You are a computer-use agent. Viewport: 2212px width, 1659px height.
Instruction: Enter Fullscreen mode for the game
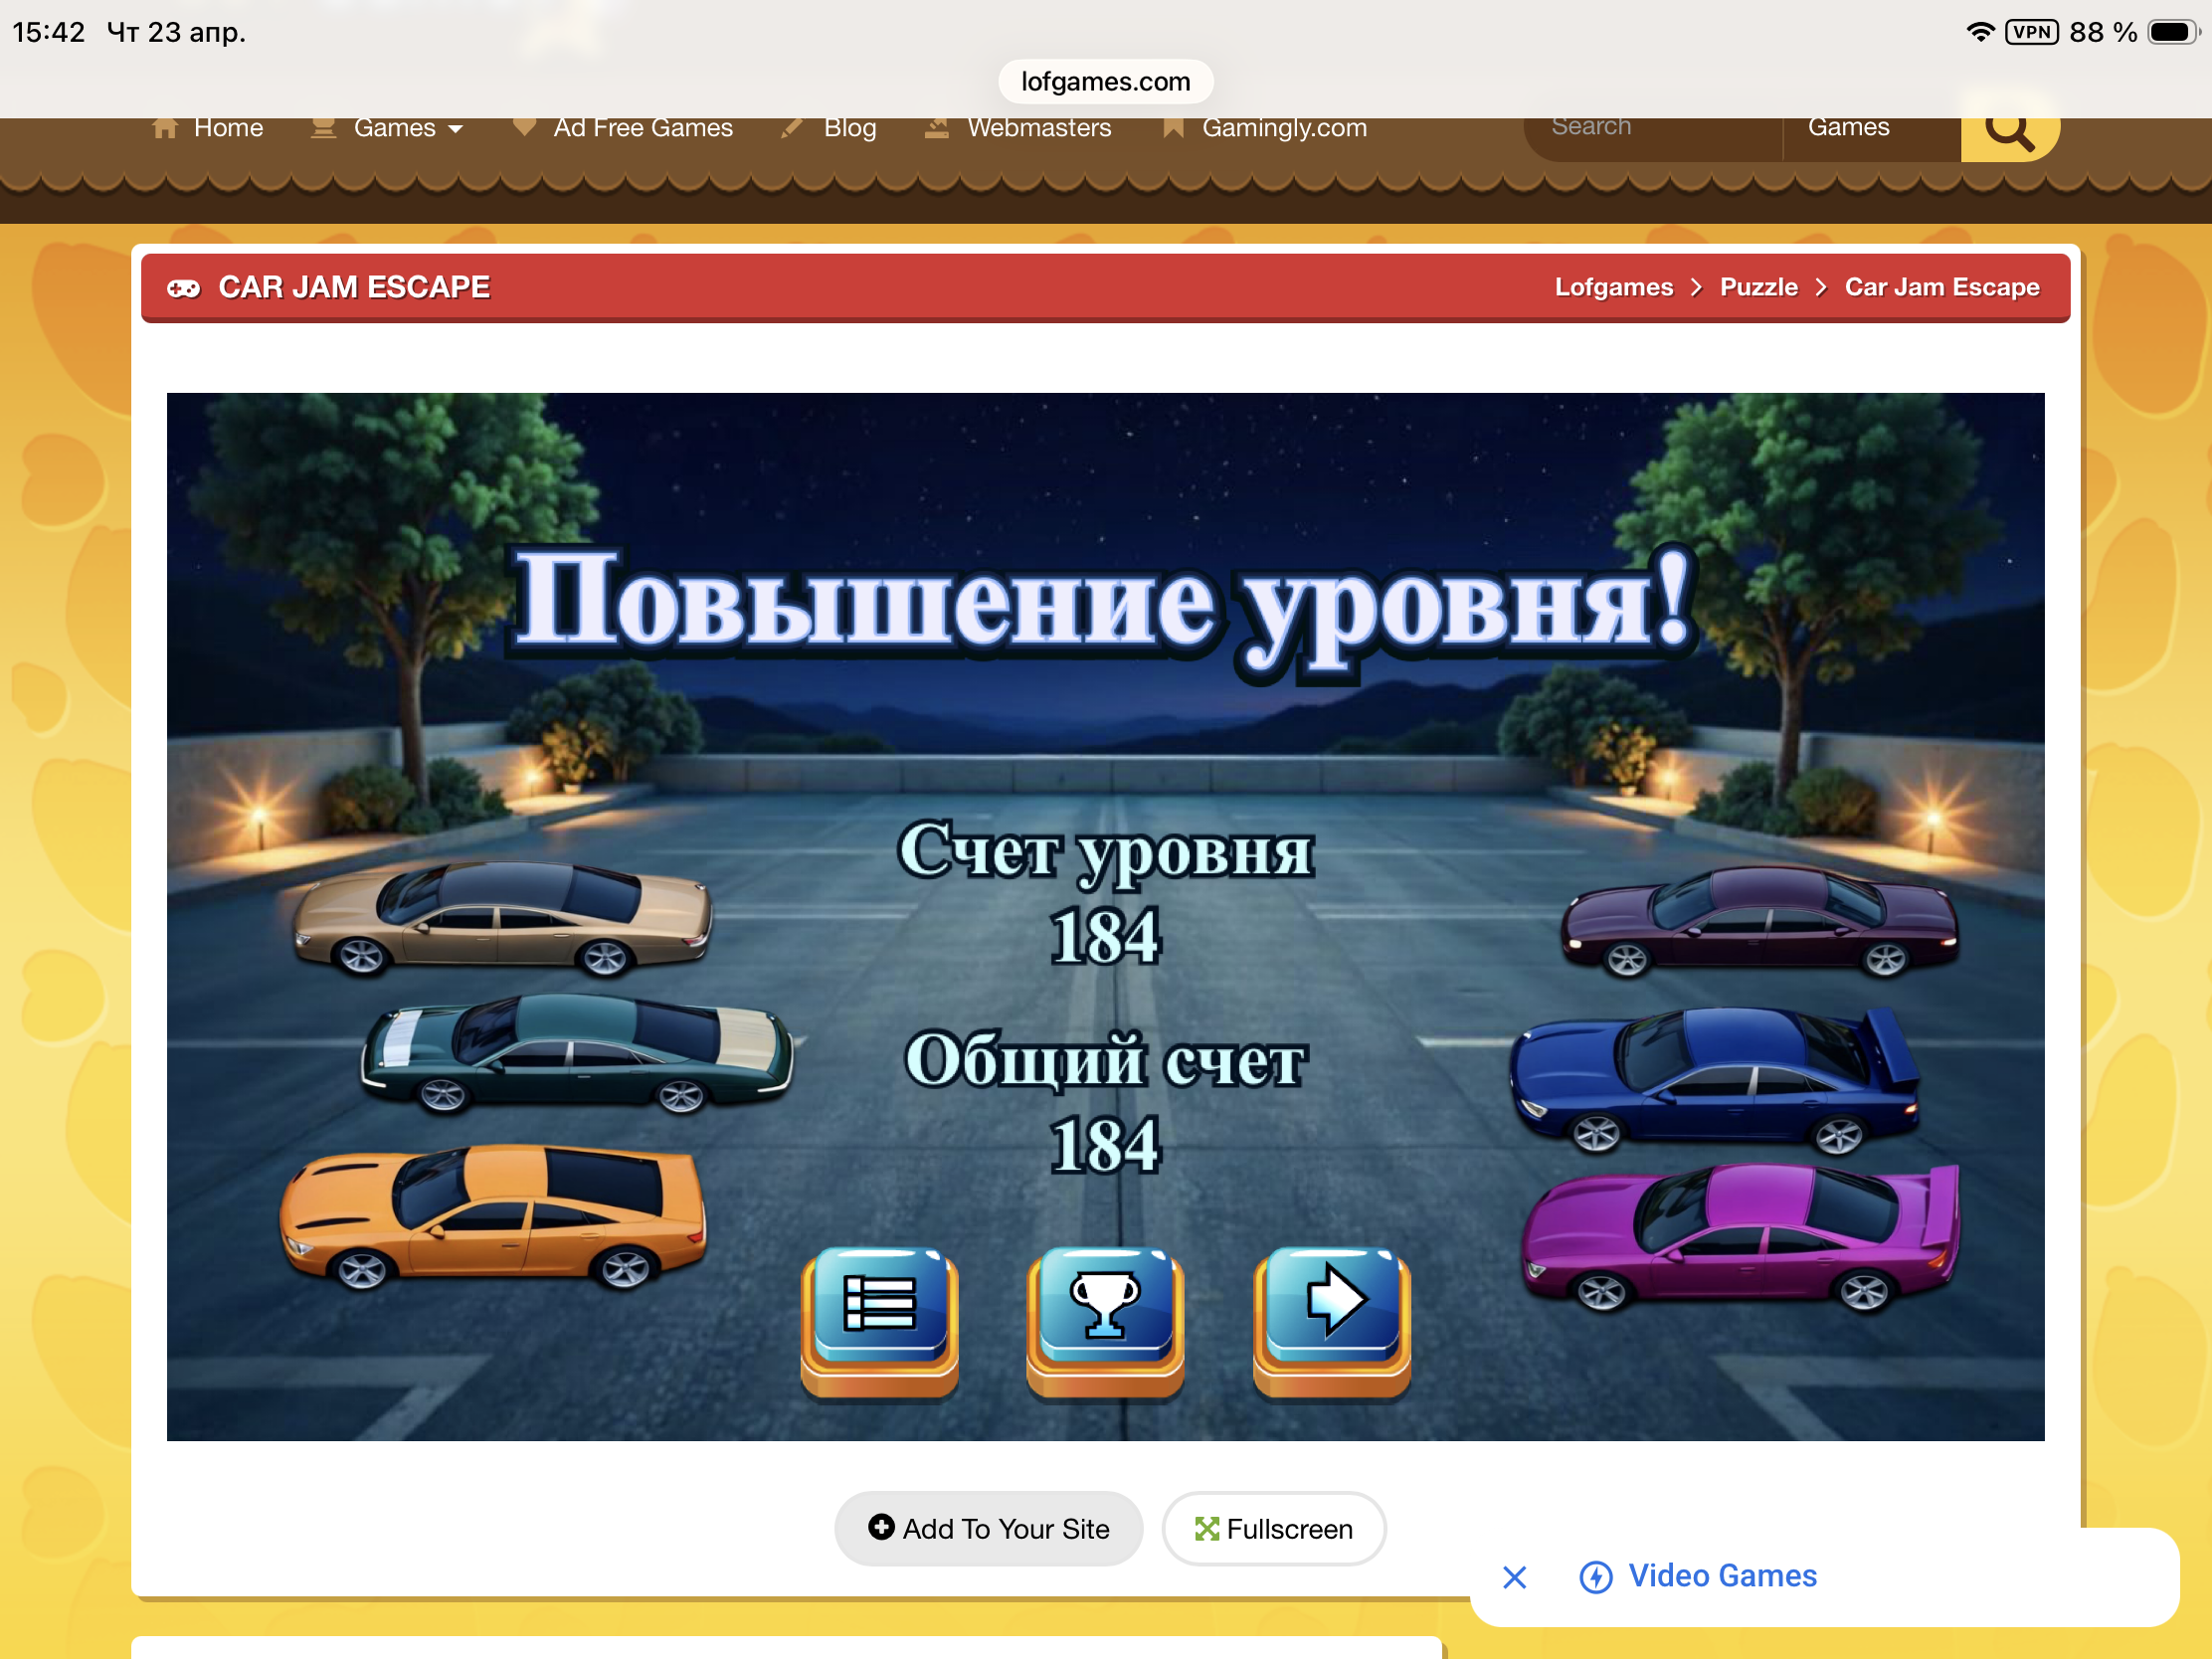click(x=1273, y=1528)
